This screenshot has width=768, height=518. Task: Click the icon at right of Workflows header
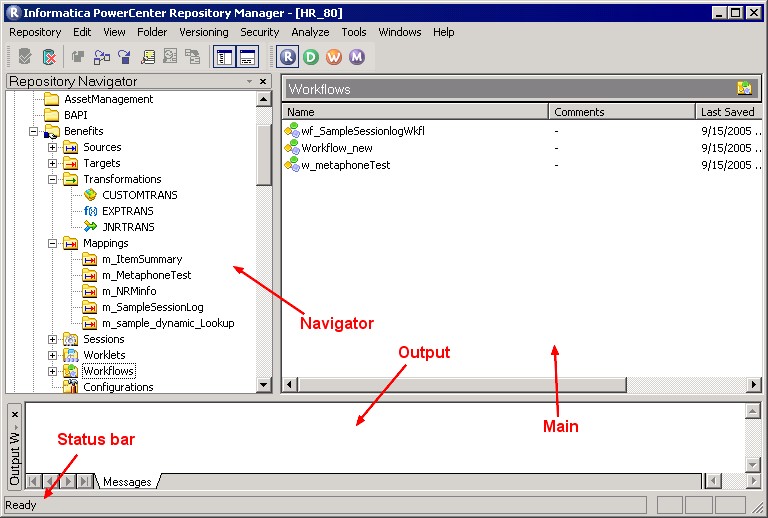coord(744,88)
